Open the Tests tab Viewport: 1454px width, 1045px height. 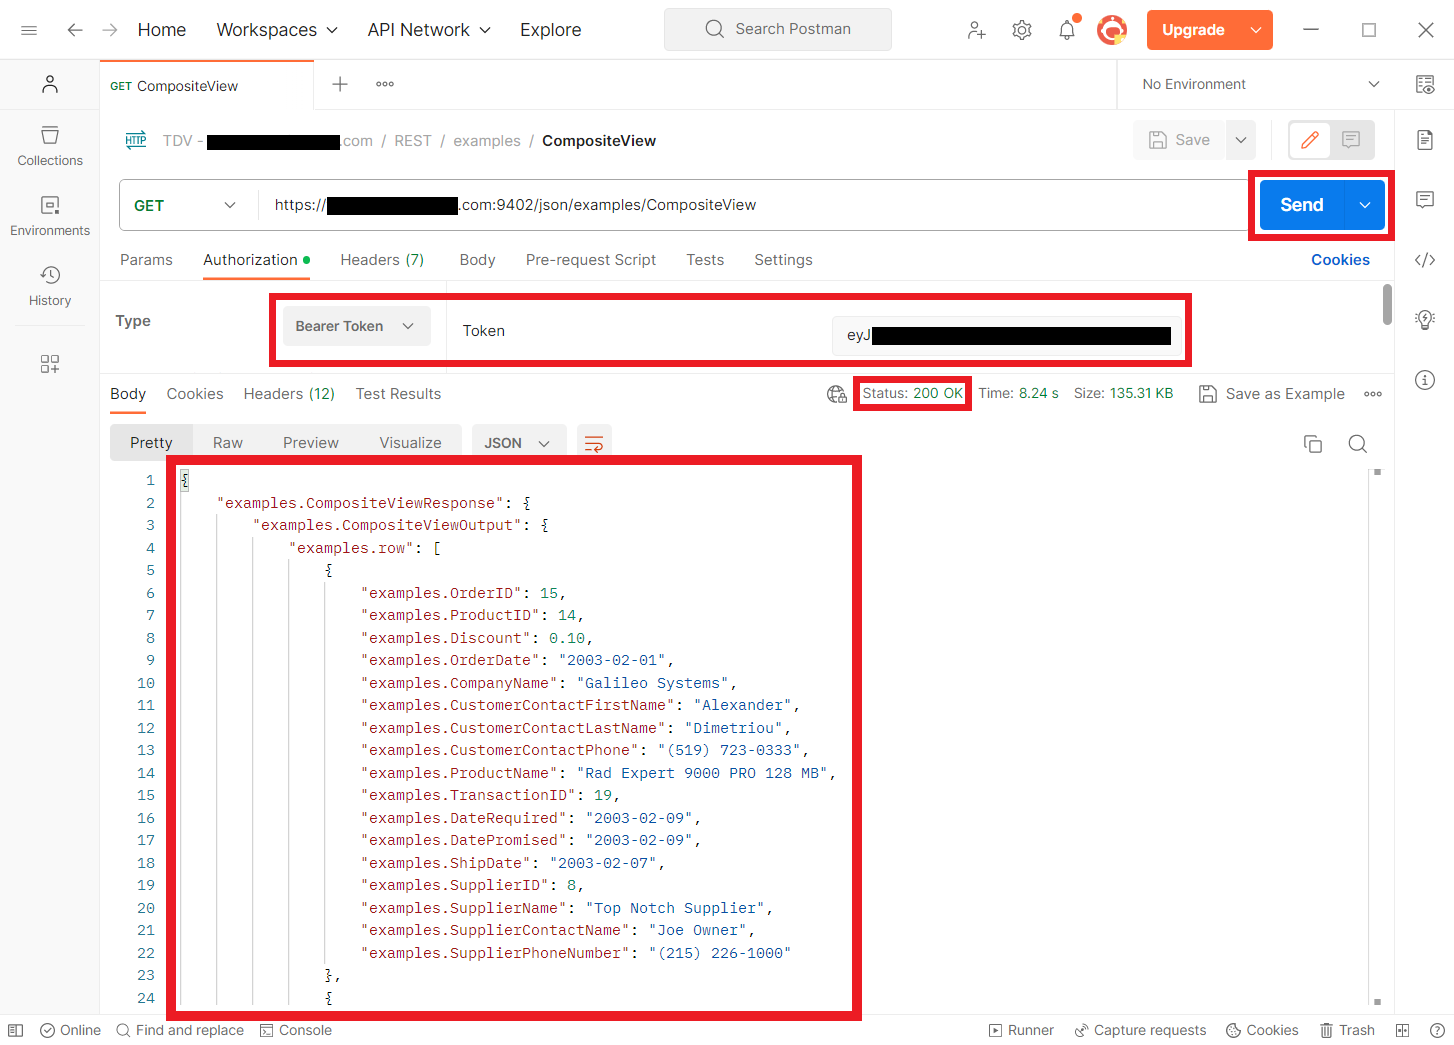tap(705, 260)
